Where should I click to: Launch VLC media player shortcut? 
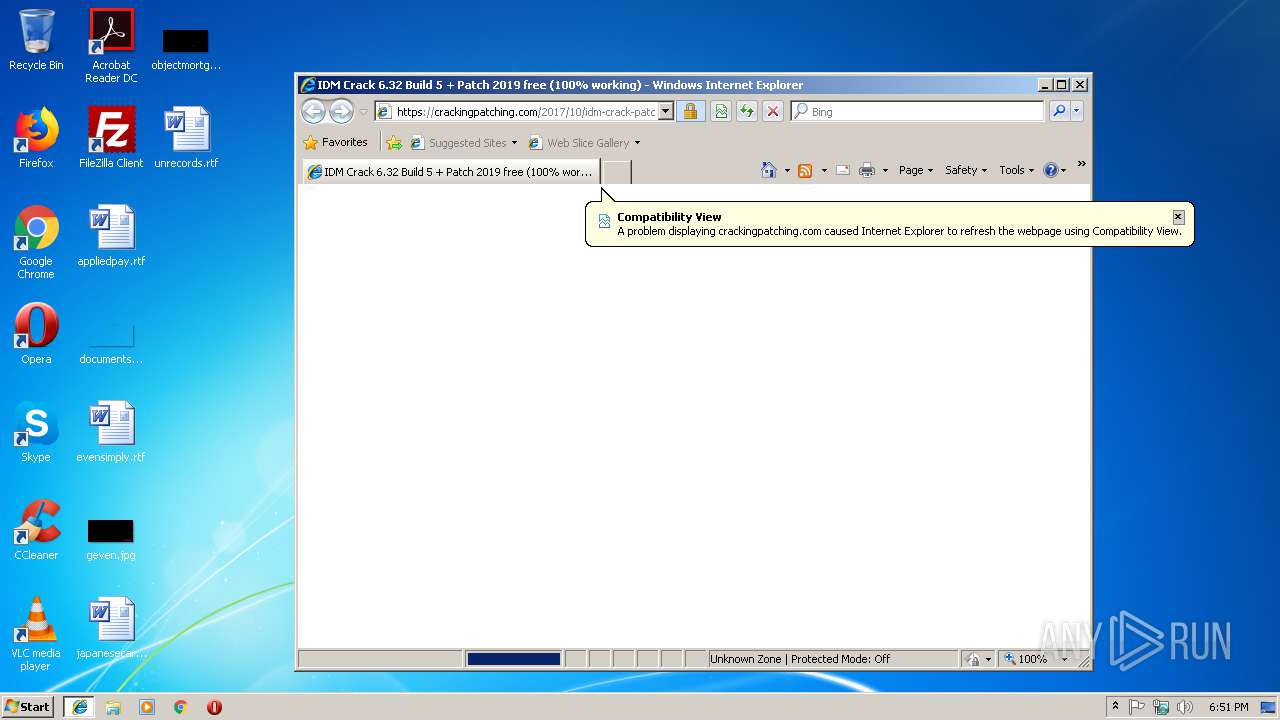point(36,634)
